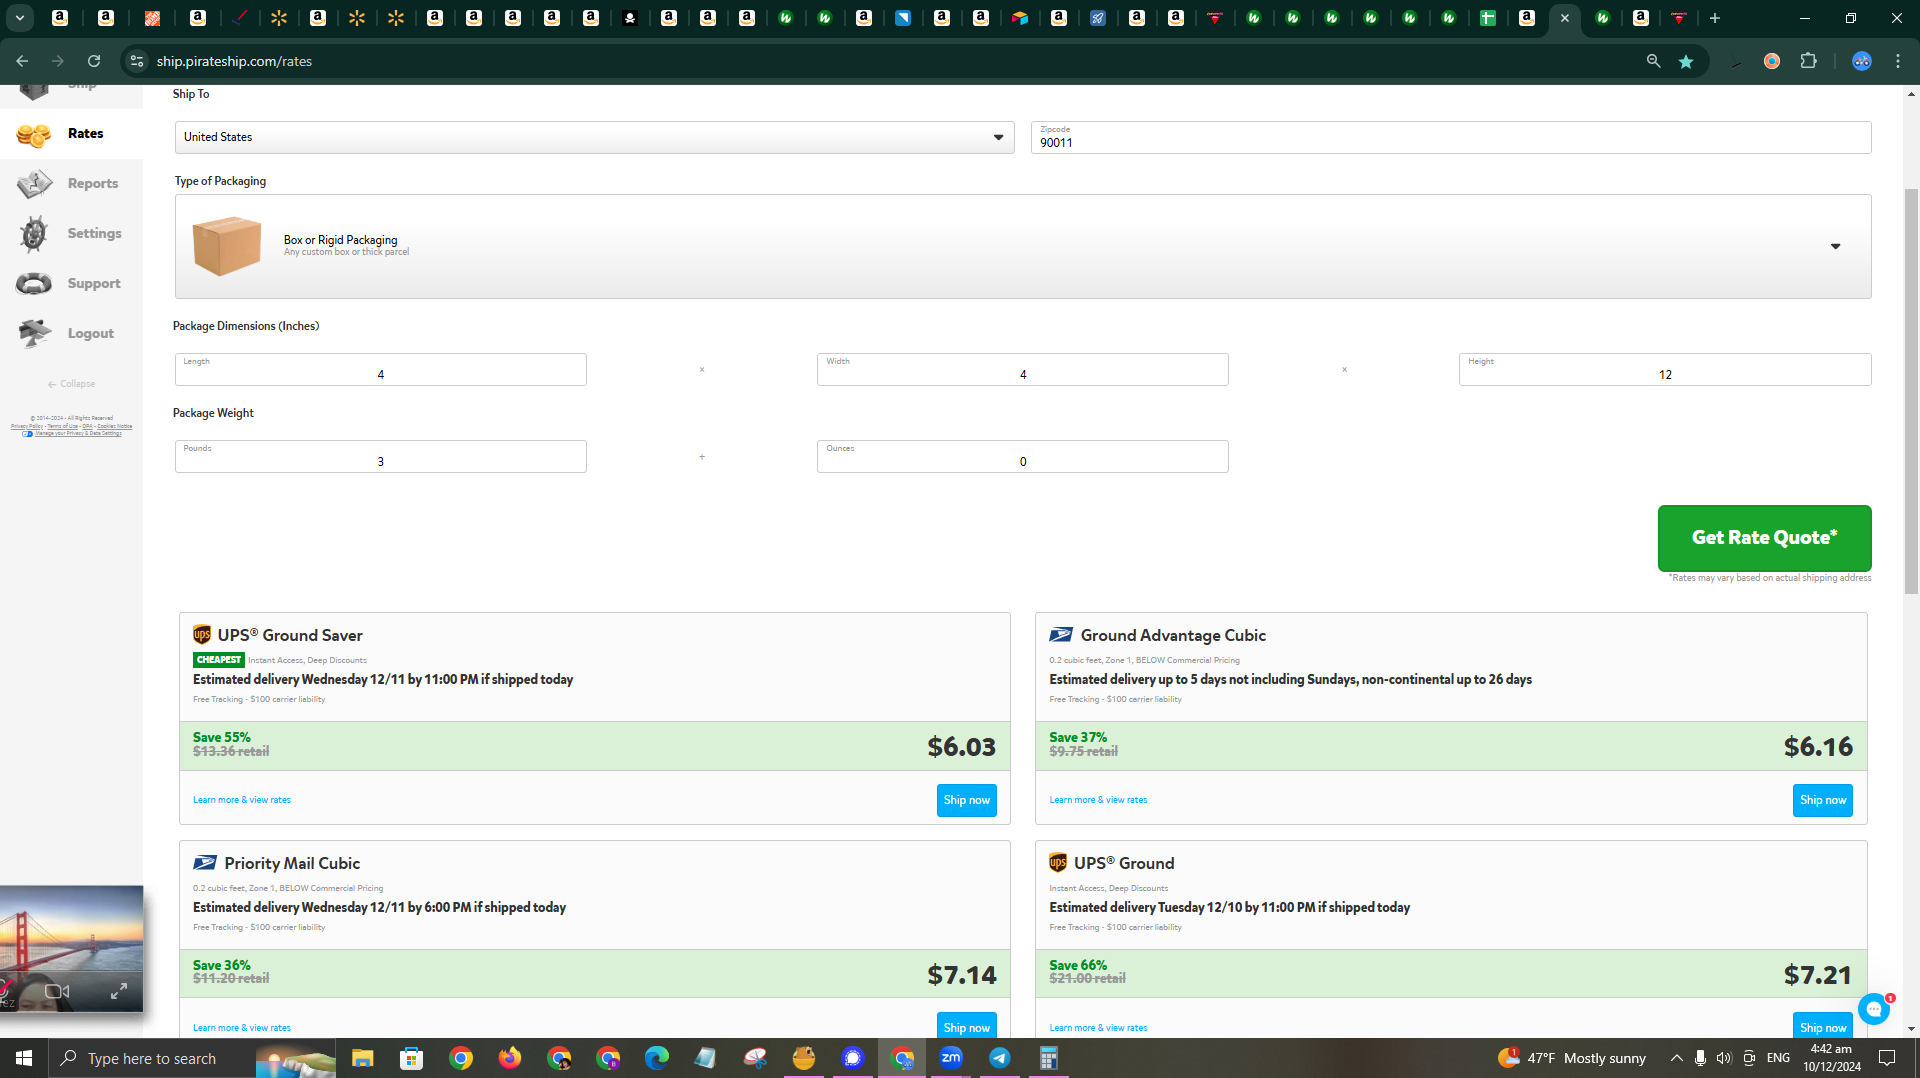Click Logout in the sidebar
The image size is (1920, 1078).
[x=71, y=334]
